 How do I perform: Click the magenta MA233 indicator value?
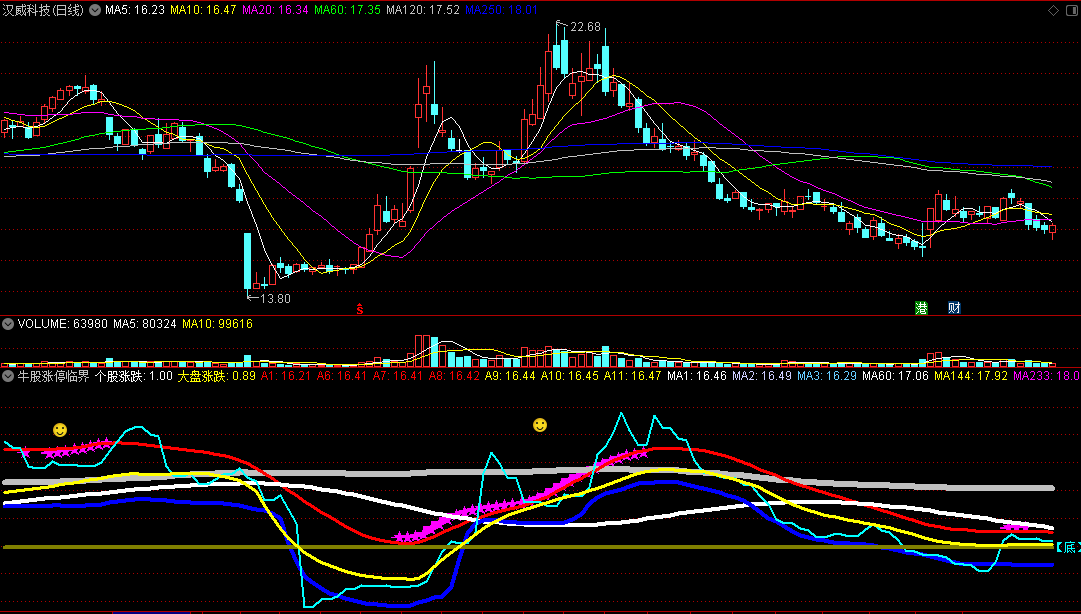[x=1047, y=376]
